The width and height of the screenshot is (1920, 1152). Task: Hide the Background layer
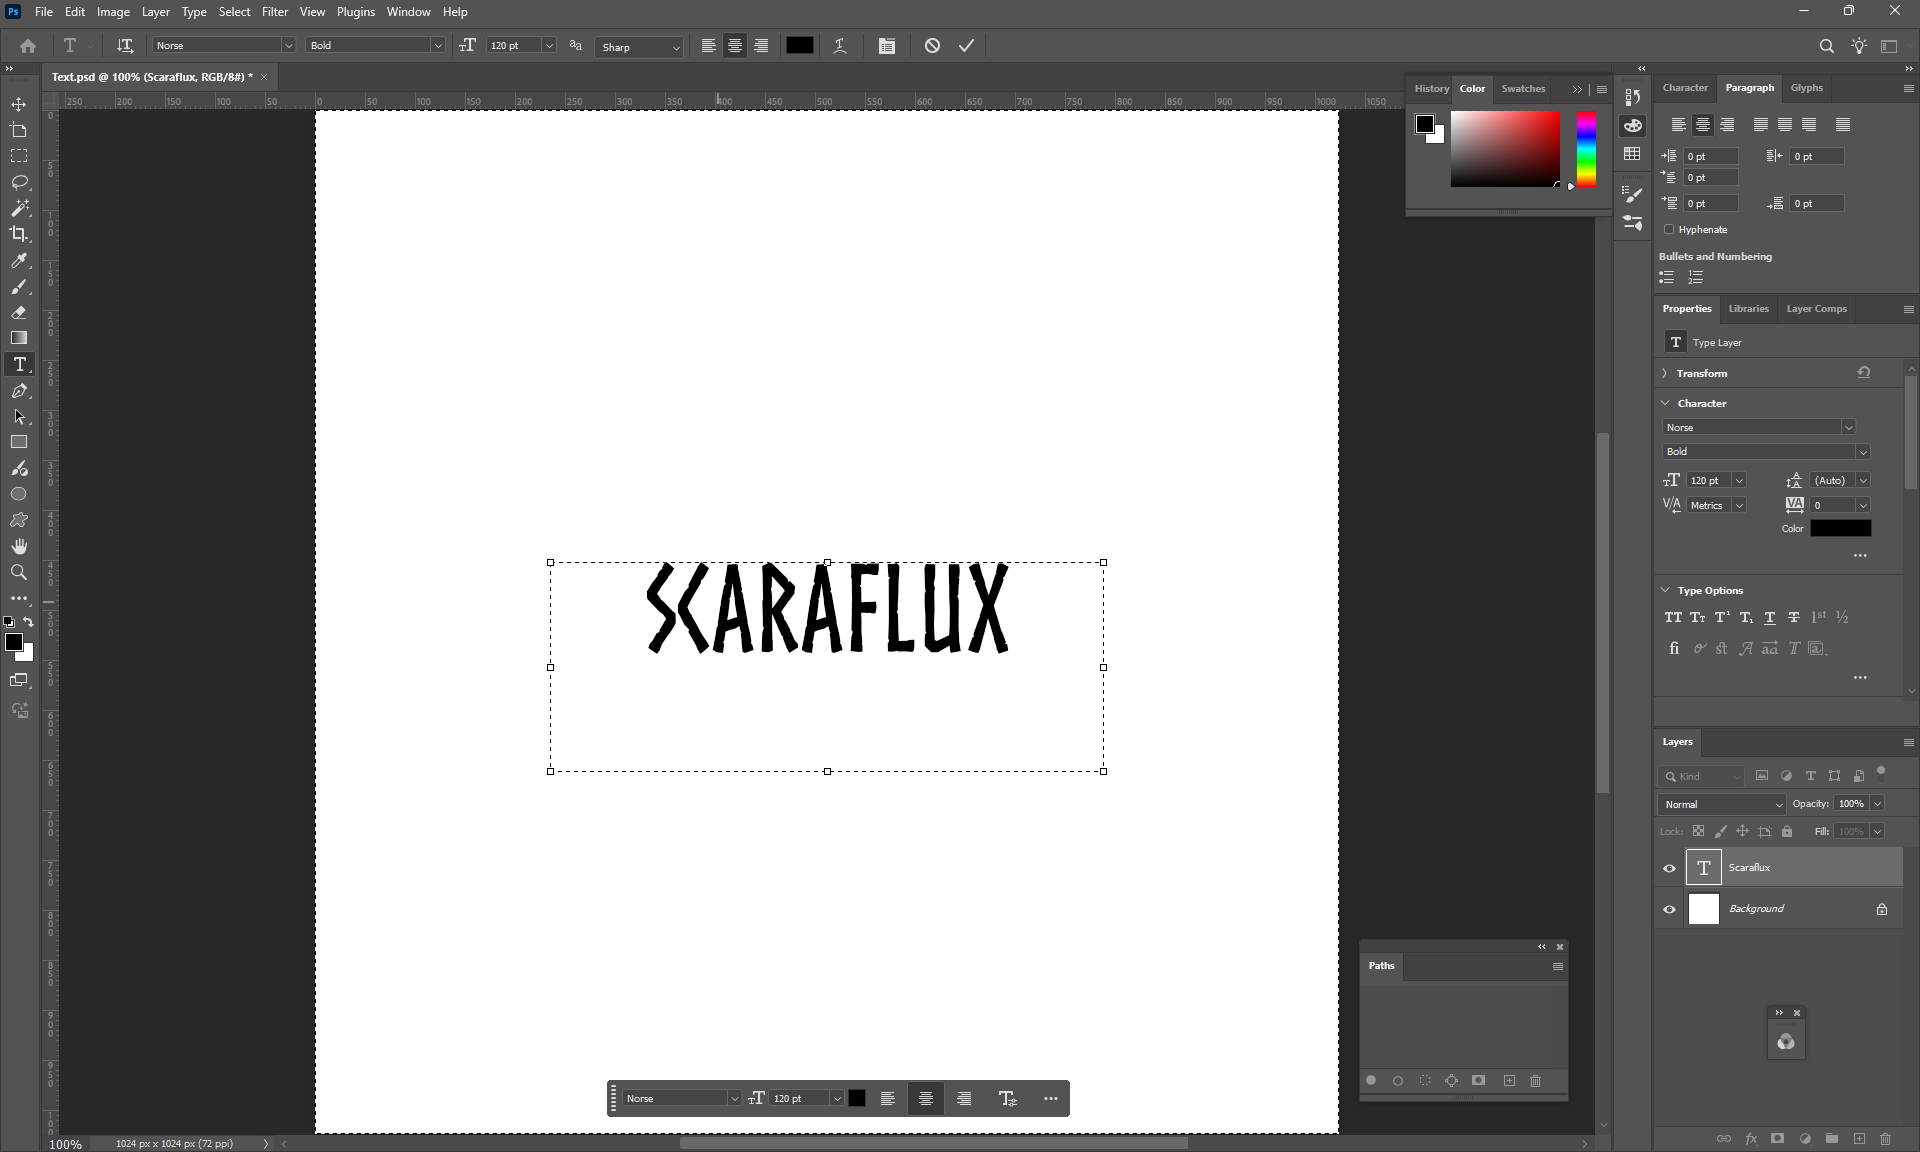1669,909
